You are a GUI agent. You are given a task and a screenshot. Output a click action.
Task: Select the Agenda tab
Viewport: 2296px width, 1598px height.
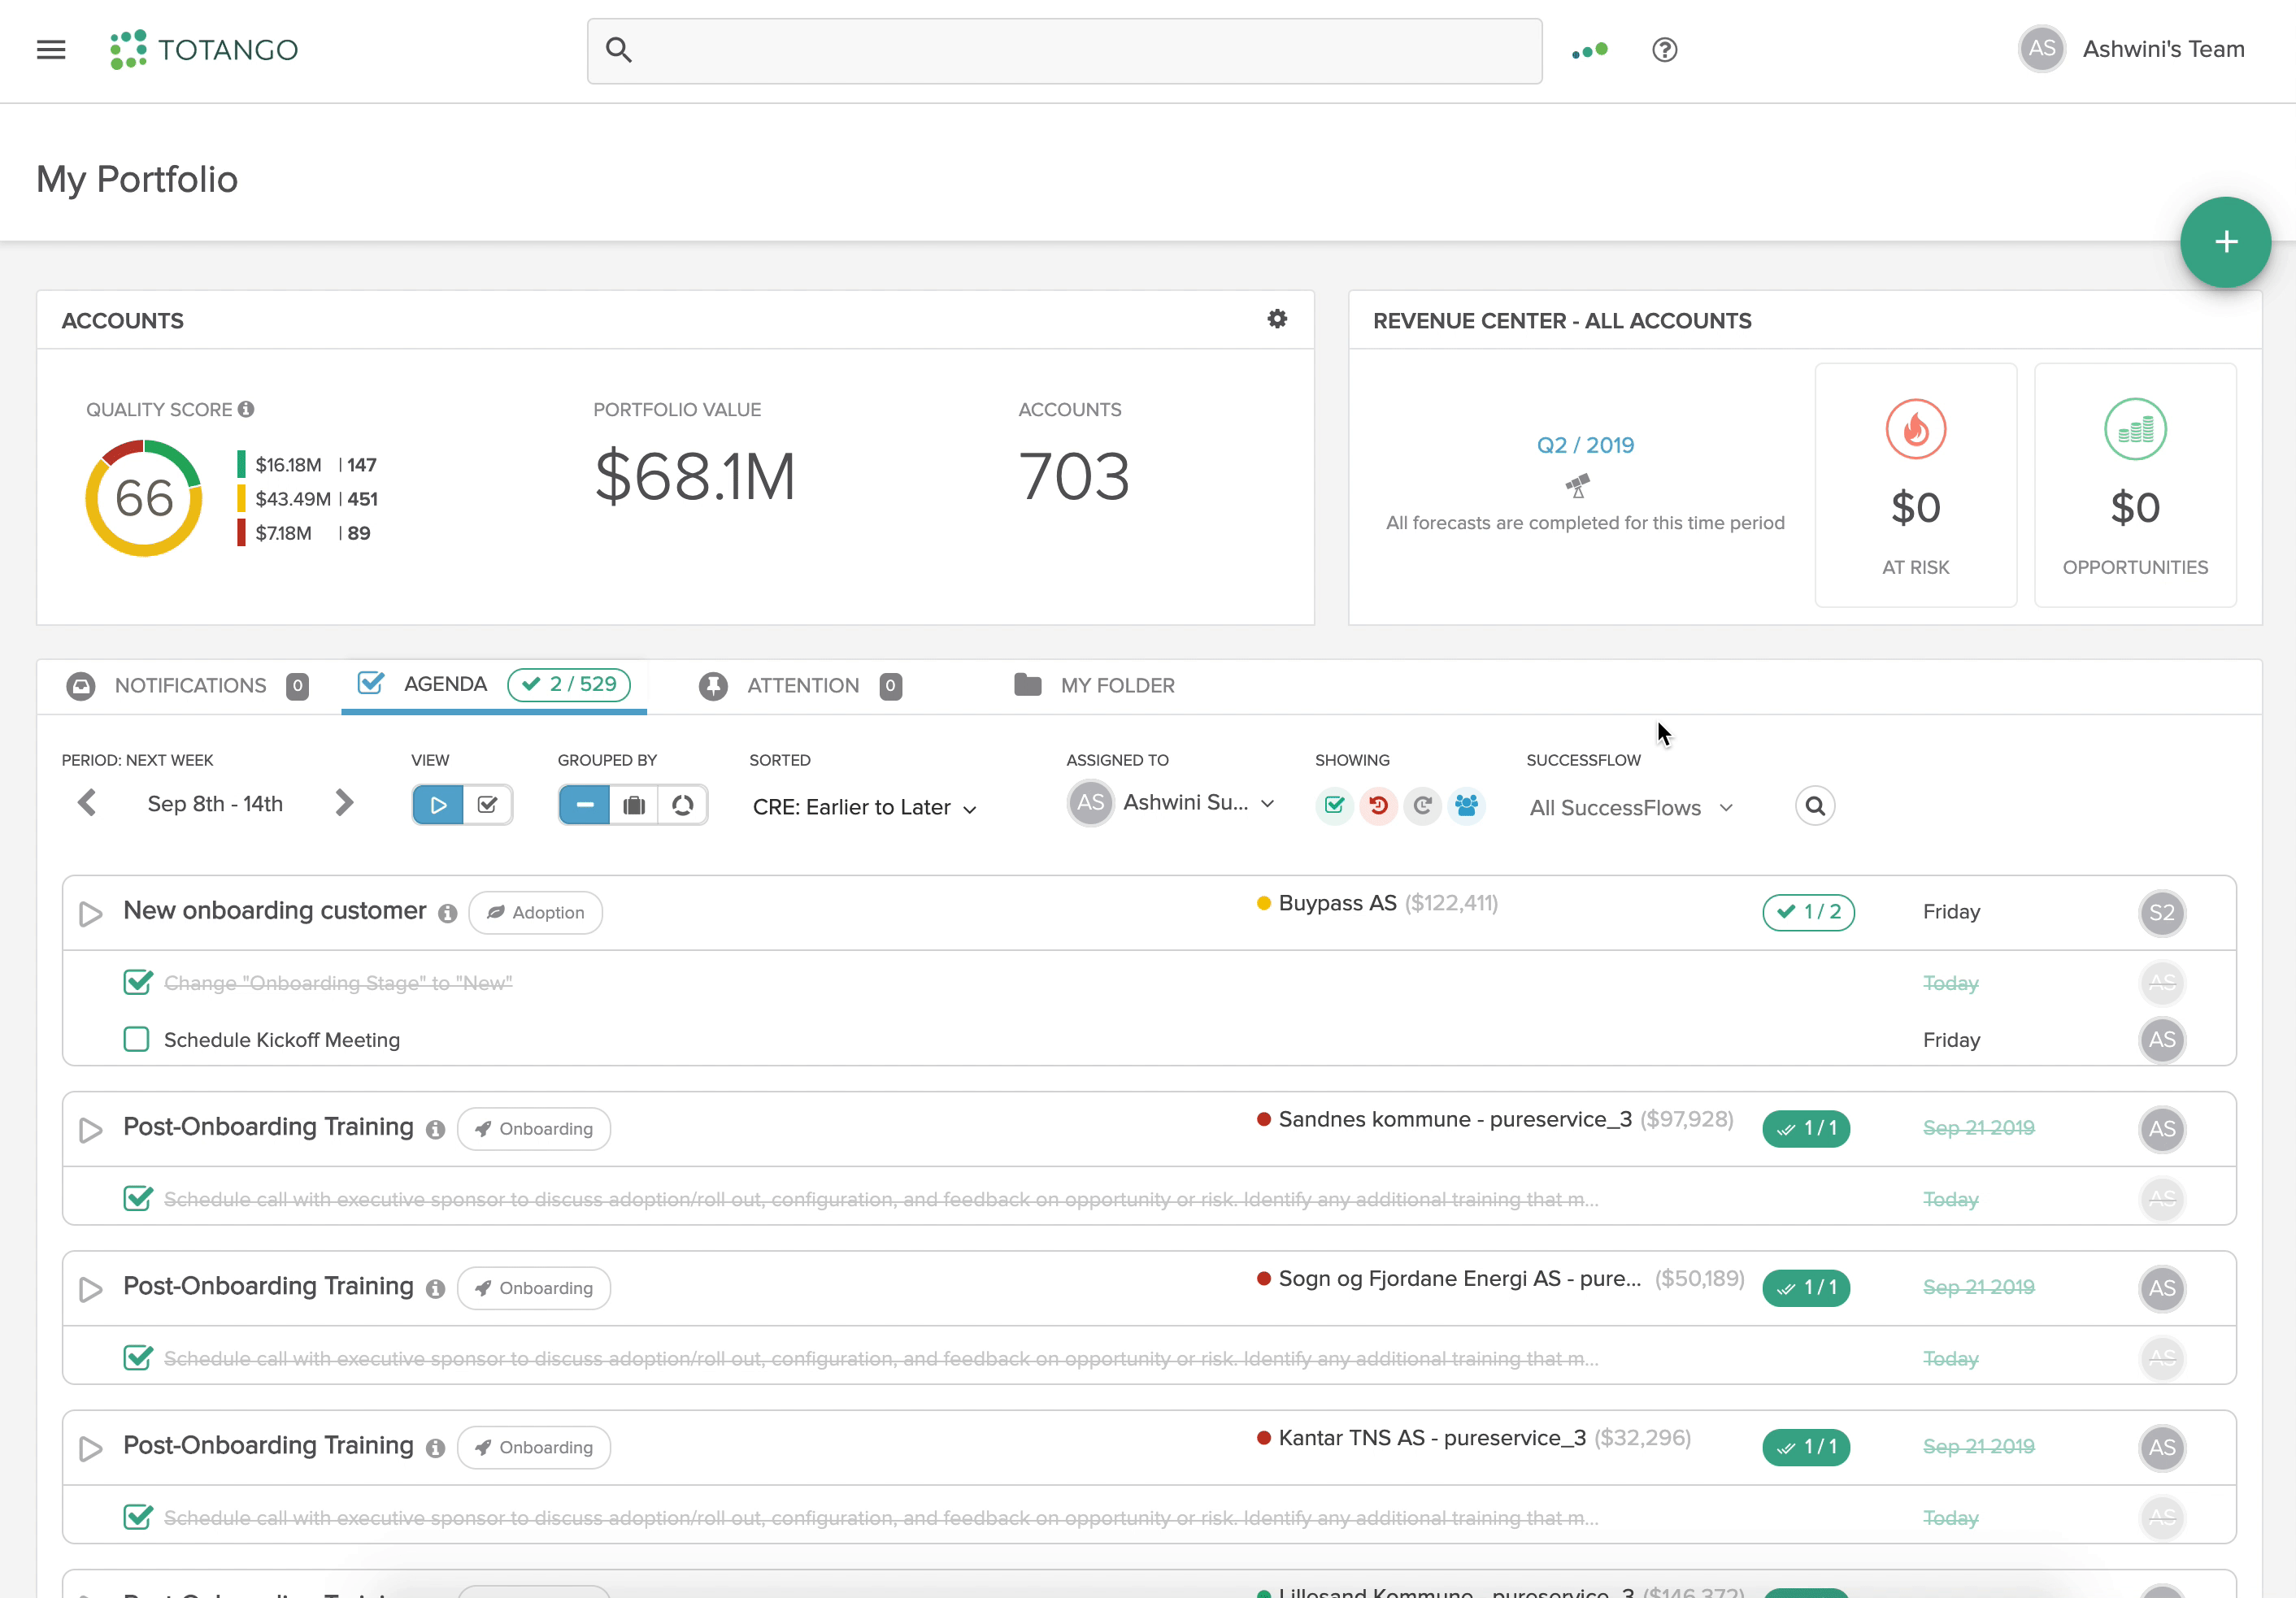[x=494, y=685]
